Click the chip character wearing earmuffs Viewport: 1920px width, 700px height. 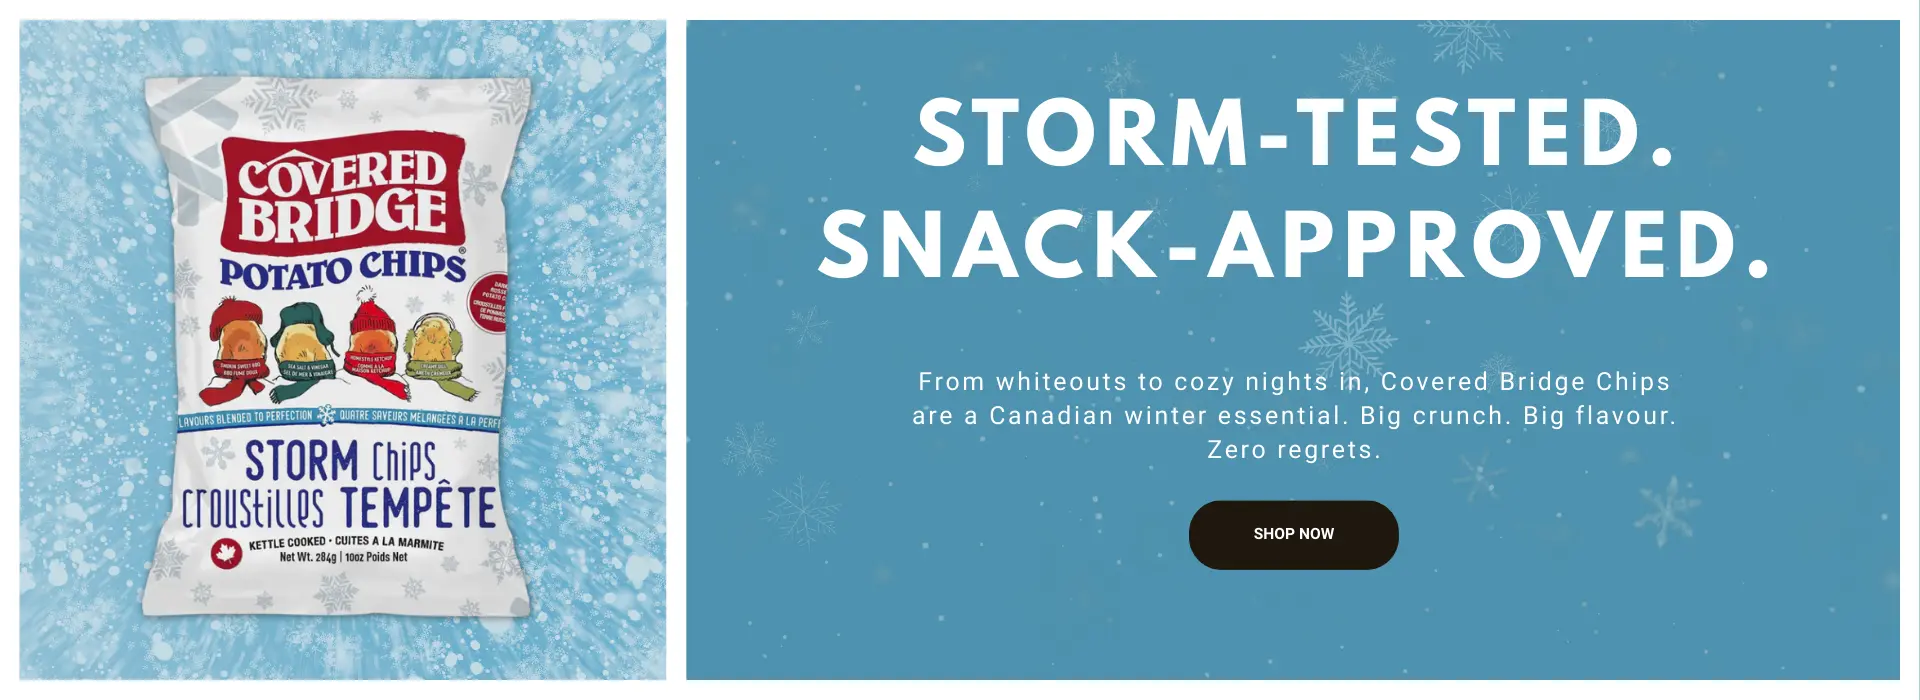point(434,340)
